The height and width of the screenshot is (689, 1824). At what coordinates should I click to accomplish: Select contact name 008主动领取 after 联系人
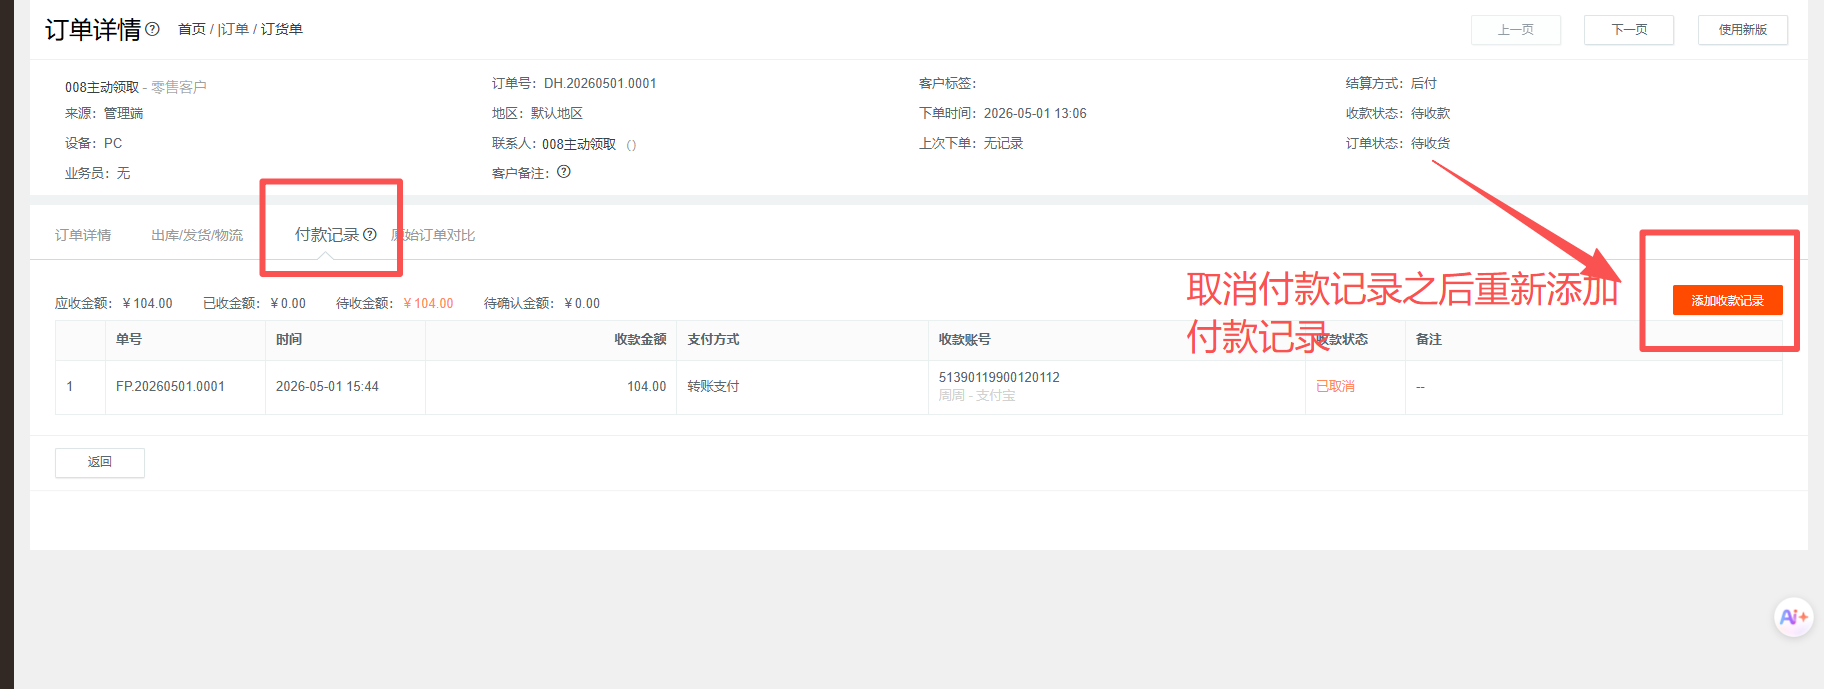pyautogui.click(x=579, y=144)
